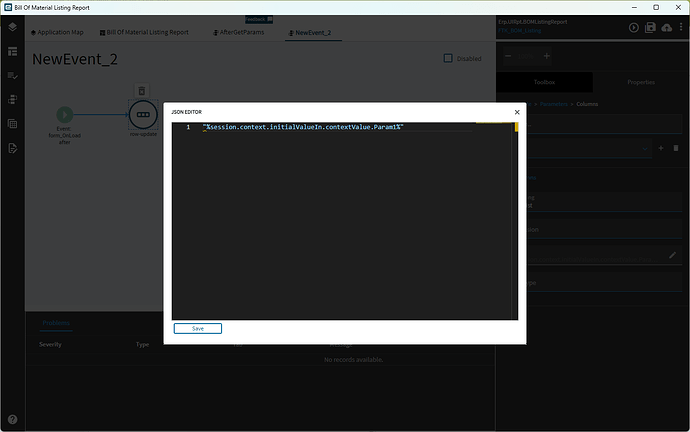Add a column with plus icon
Viewport: 690px width, 432px height.
(x=661, y=148)
